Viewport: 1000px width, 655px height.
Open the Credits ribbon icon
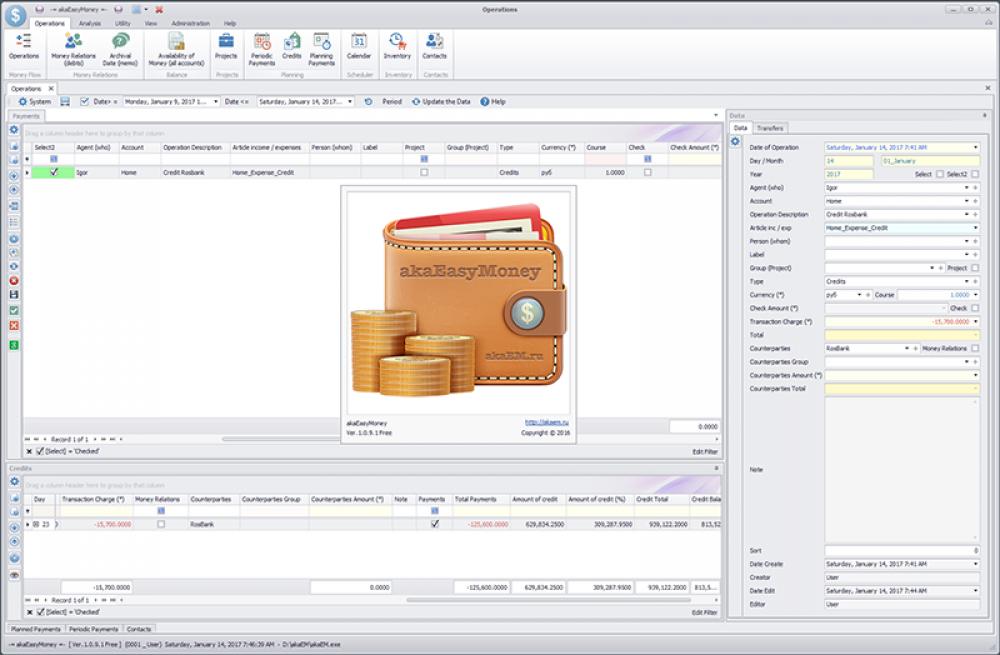pos(291,45)
